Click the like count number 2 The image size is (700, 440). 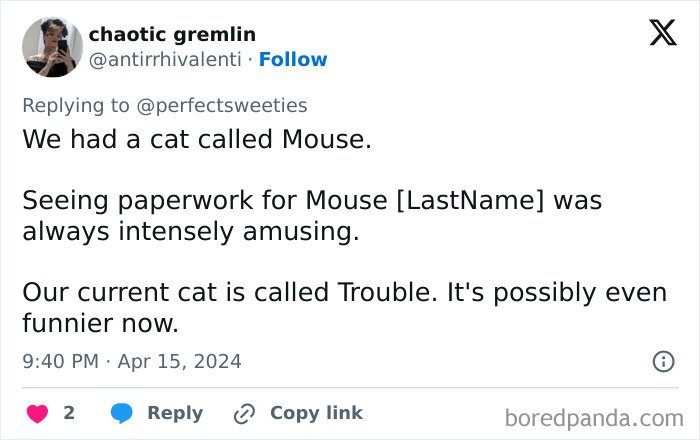click(x=69, y=413)
